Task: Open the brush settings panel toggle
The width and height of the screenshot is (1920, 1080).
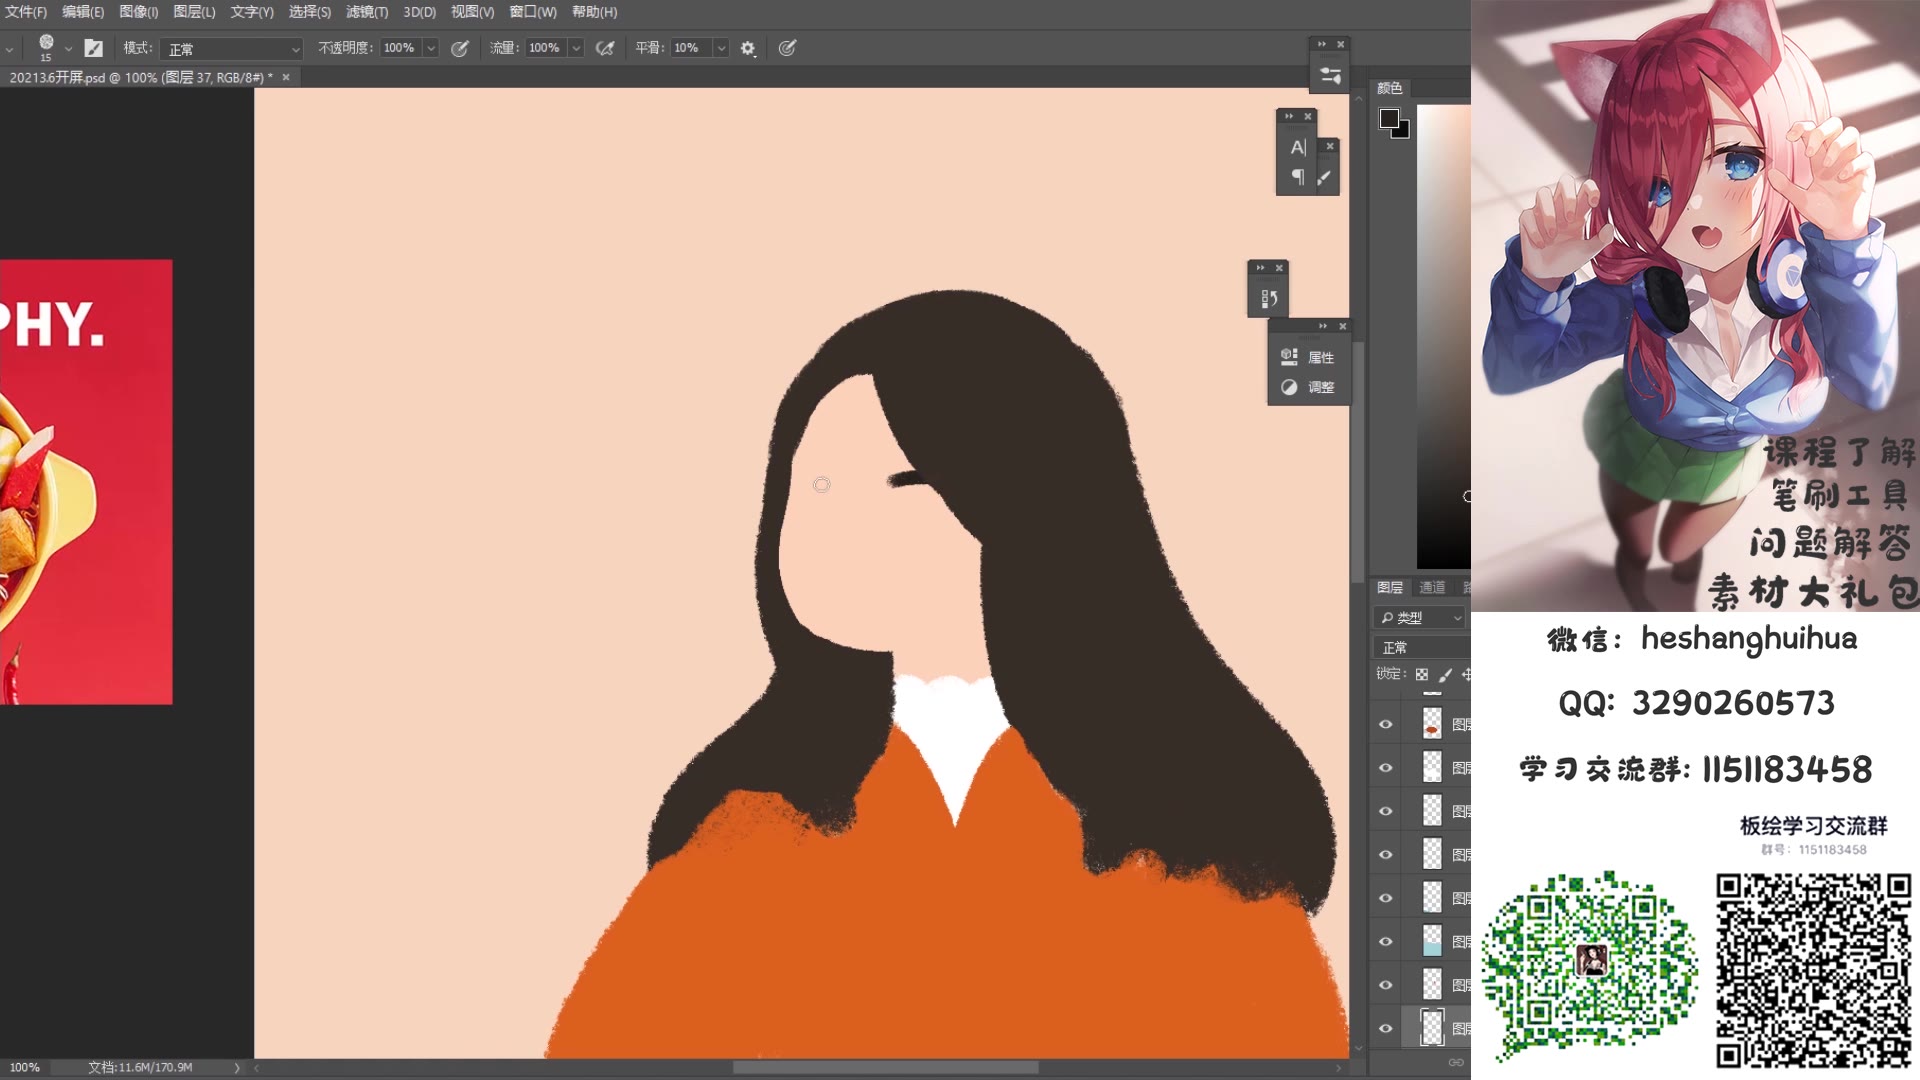Action: click(x=94, y=48)
